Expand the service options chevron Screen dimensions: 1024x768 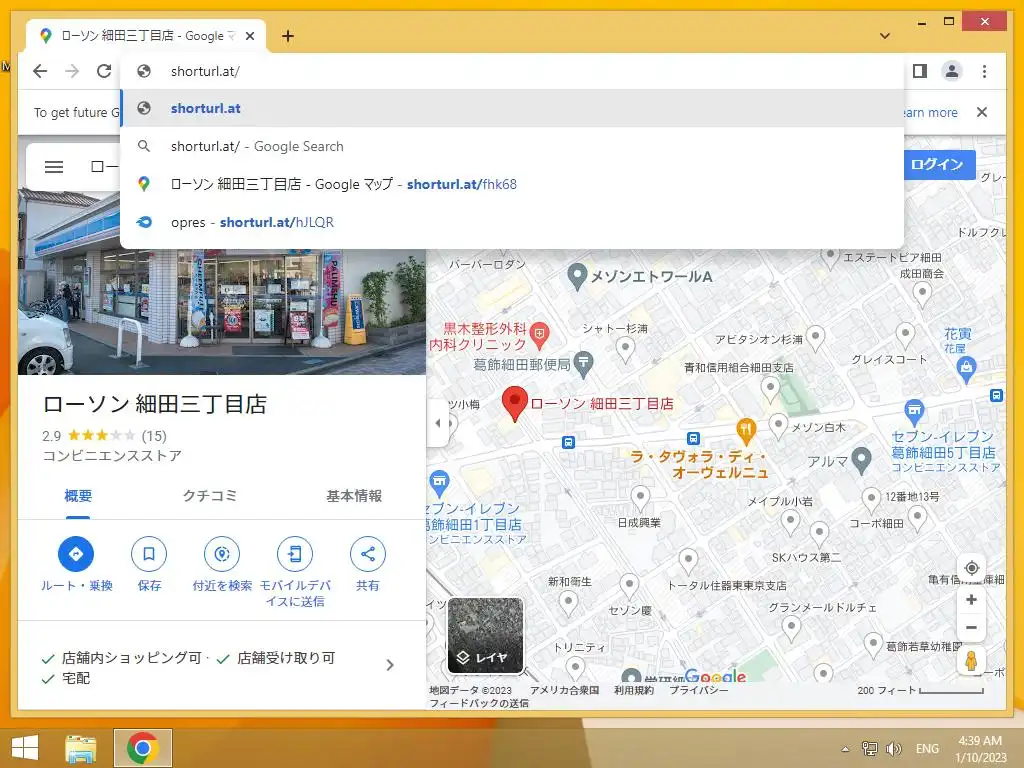pyautogui.click(x=390, y=665)
